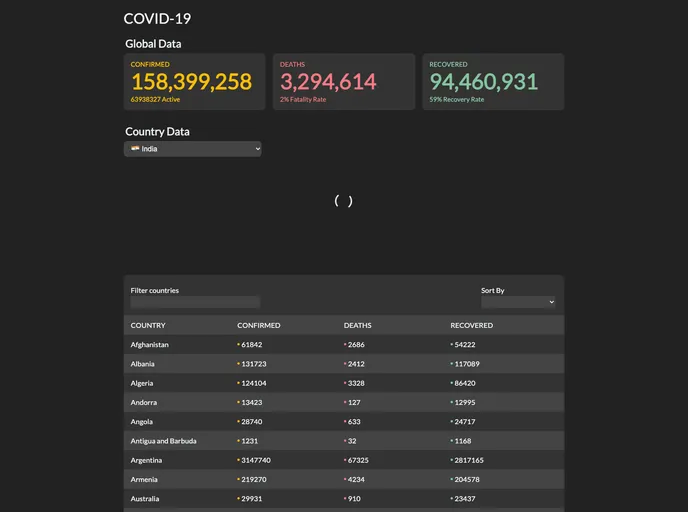Click Argentina recovered value 2817165
The width and height of the screenshot is (688, 512).
[469, 460]
